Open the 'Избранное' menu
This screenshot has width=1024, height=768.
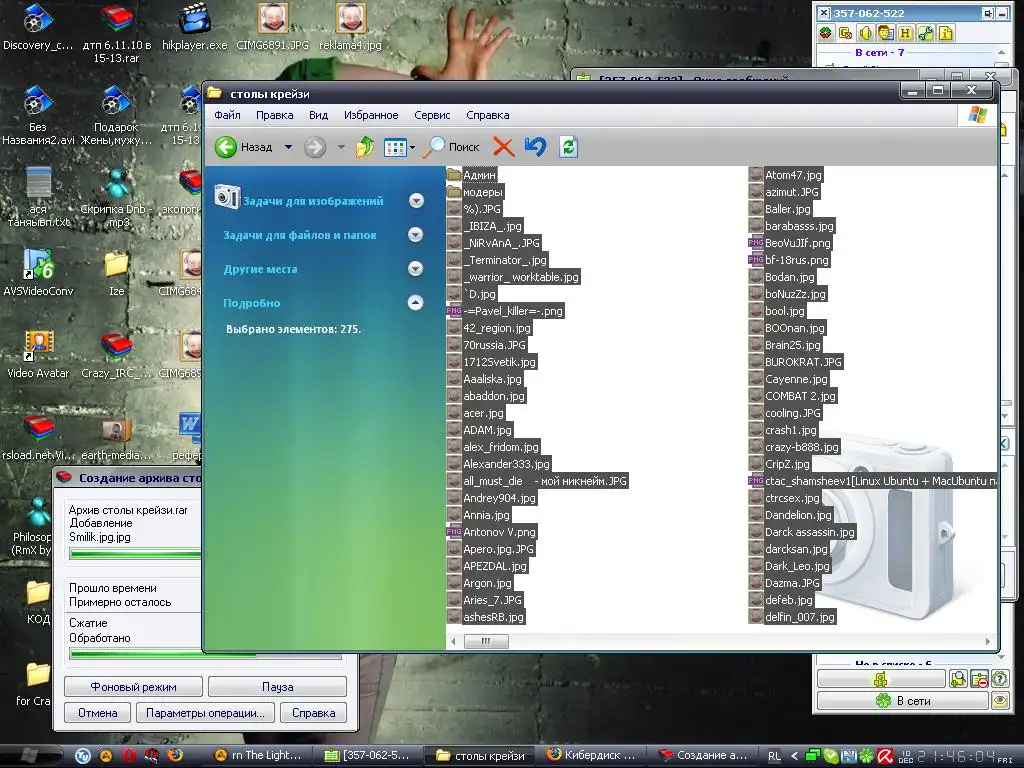pyautogui.click(x=370, y=115)
